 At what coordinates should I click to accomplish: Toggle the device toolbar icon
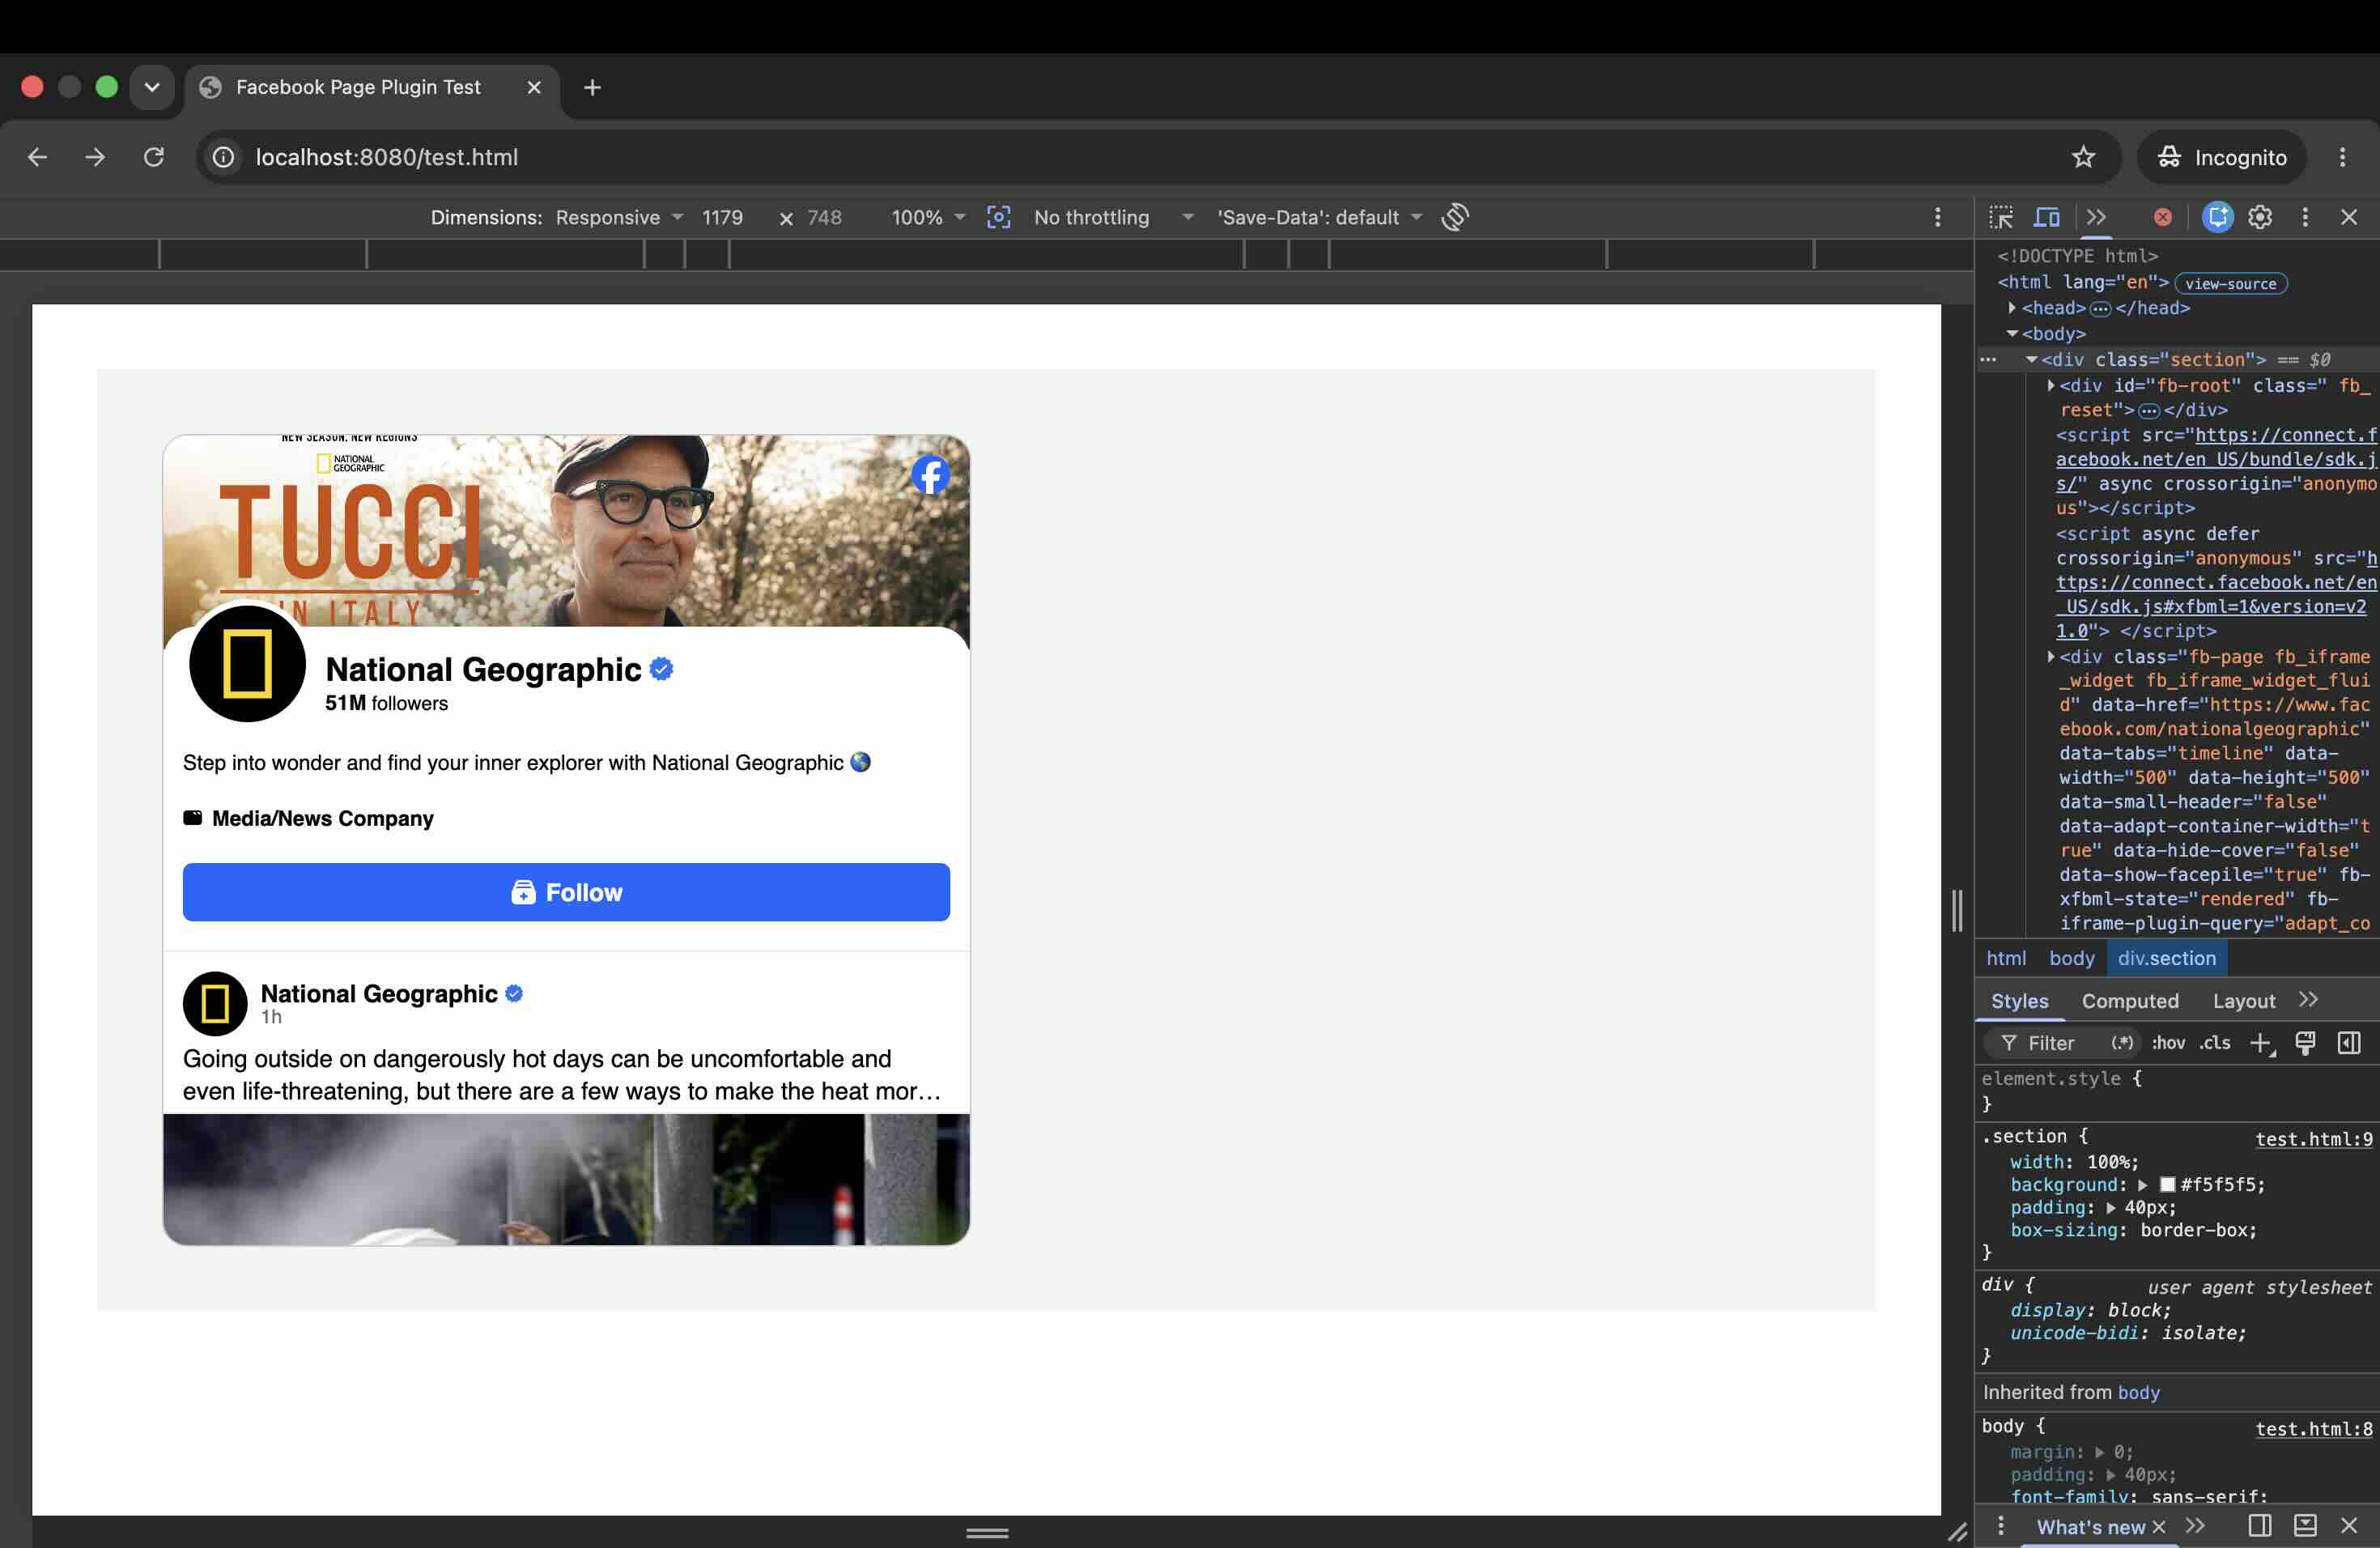click(x=2047, y=217)
